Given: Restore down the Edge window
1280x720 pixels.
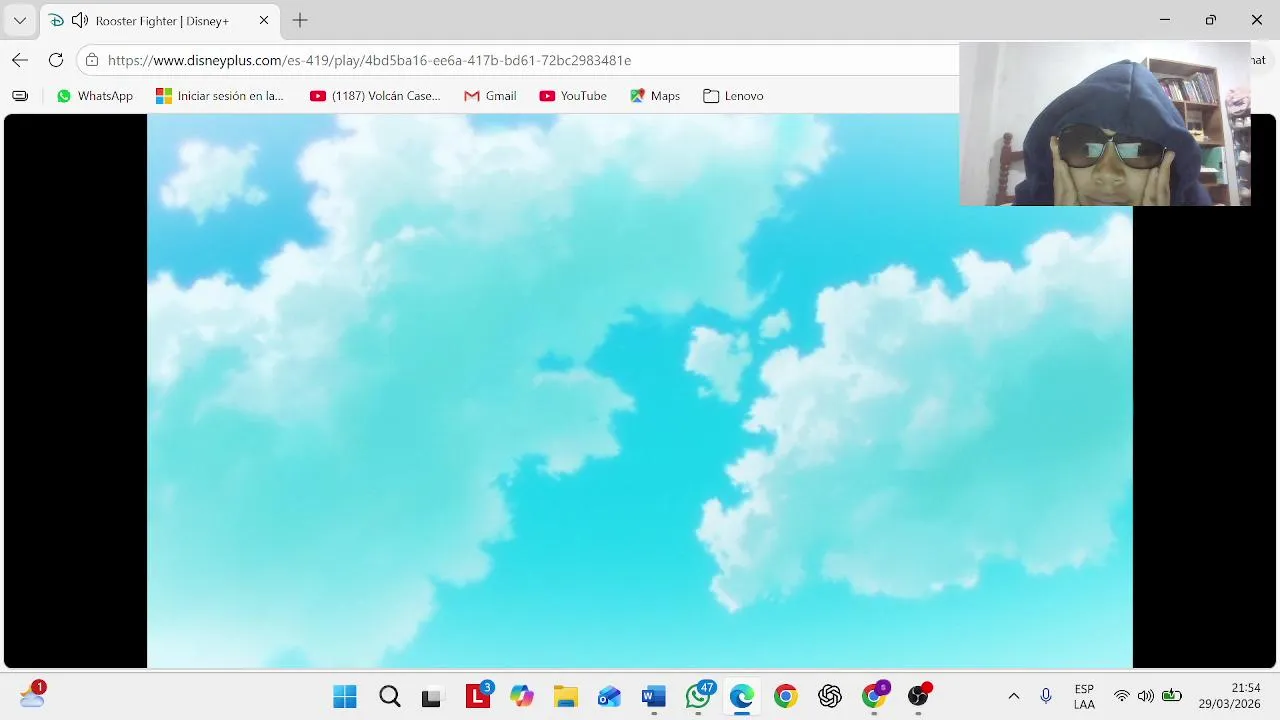Looking at the screenshot, I should [1211, 20].
